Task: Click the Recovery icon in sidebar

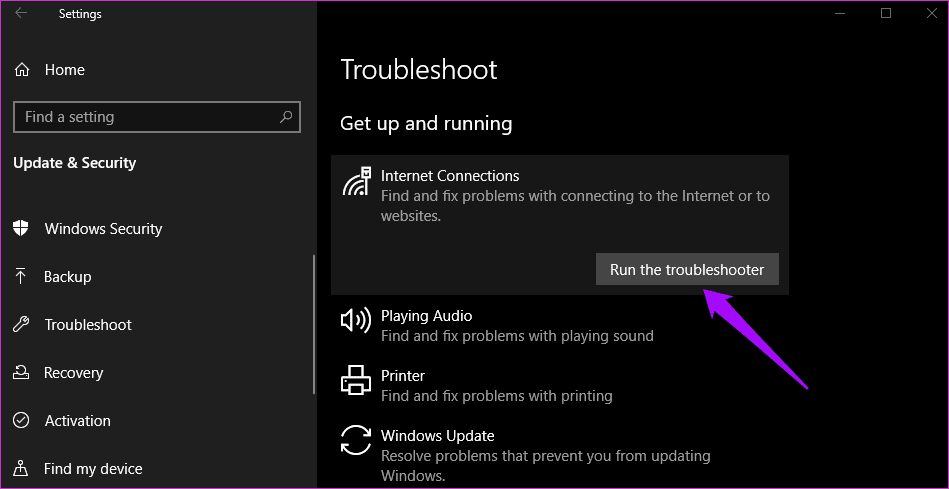Action: pos(21,372)
